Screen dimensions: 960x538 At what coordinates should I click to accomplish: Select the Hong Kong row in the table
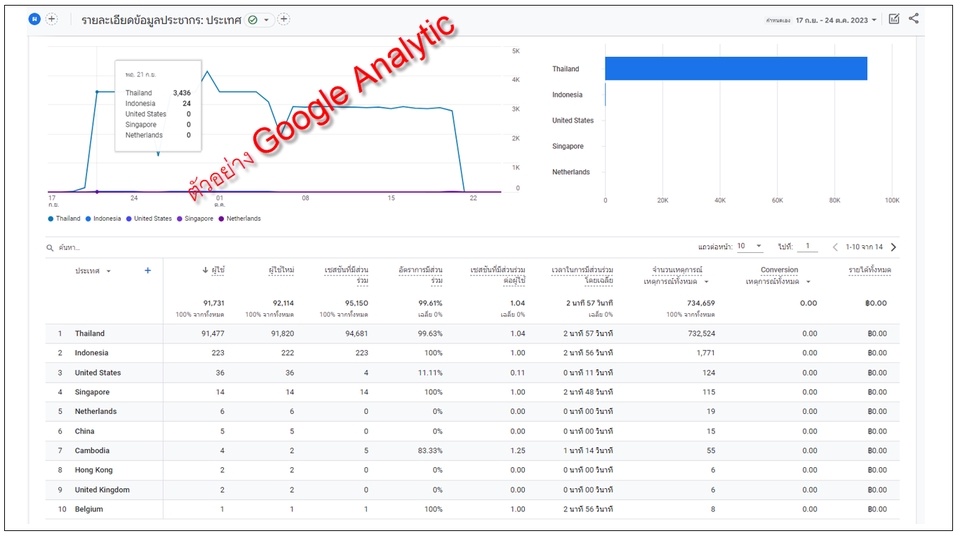pos(472,470)
